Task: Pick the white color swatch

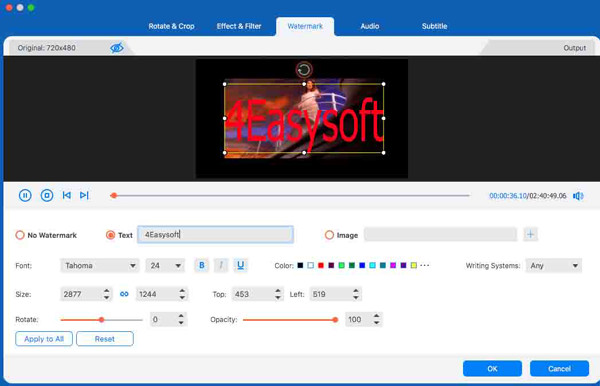Action: tap(310, 265)
